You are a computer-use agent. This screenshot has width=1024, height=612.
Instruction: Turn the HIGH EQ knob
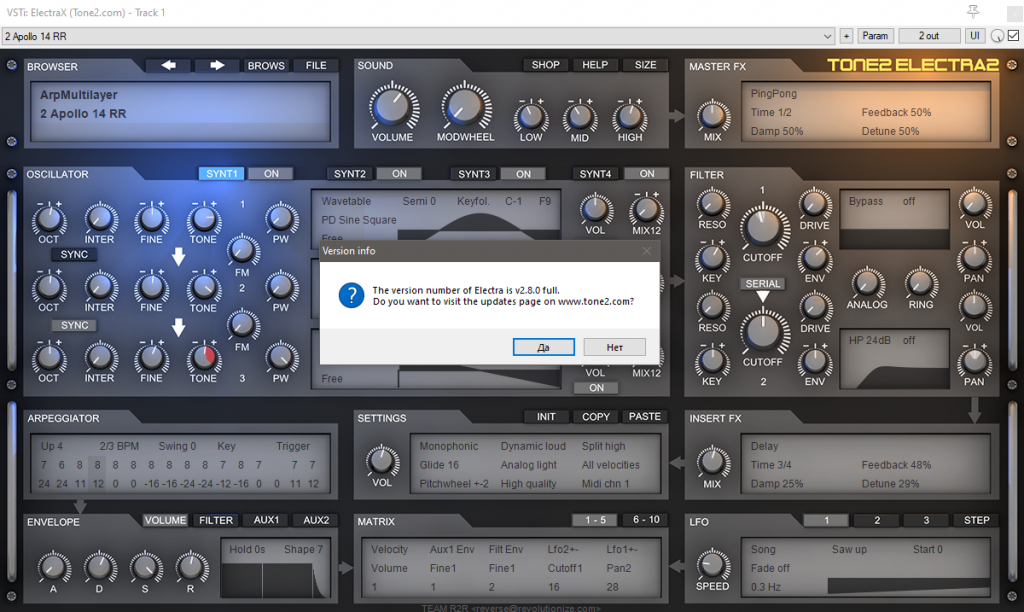coord(630,117)
